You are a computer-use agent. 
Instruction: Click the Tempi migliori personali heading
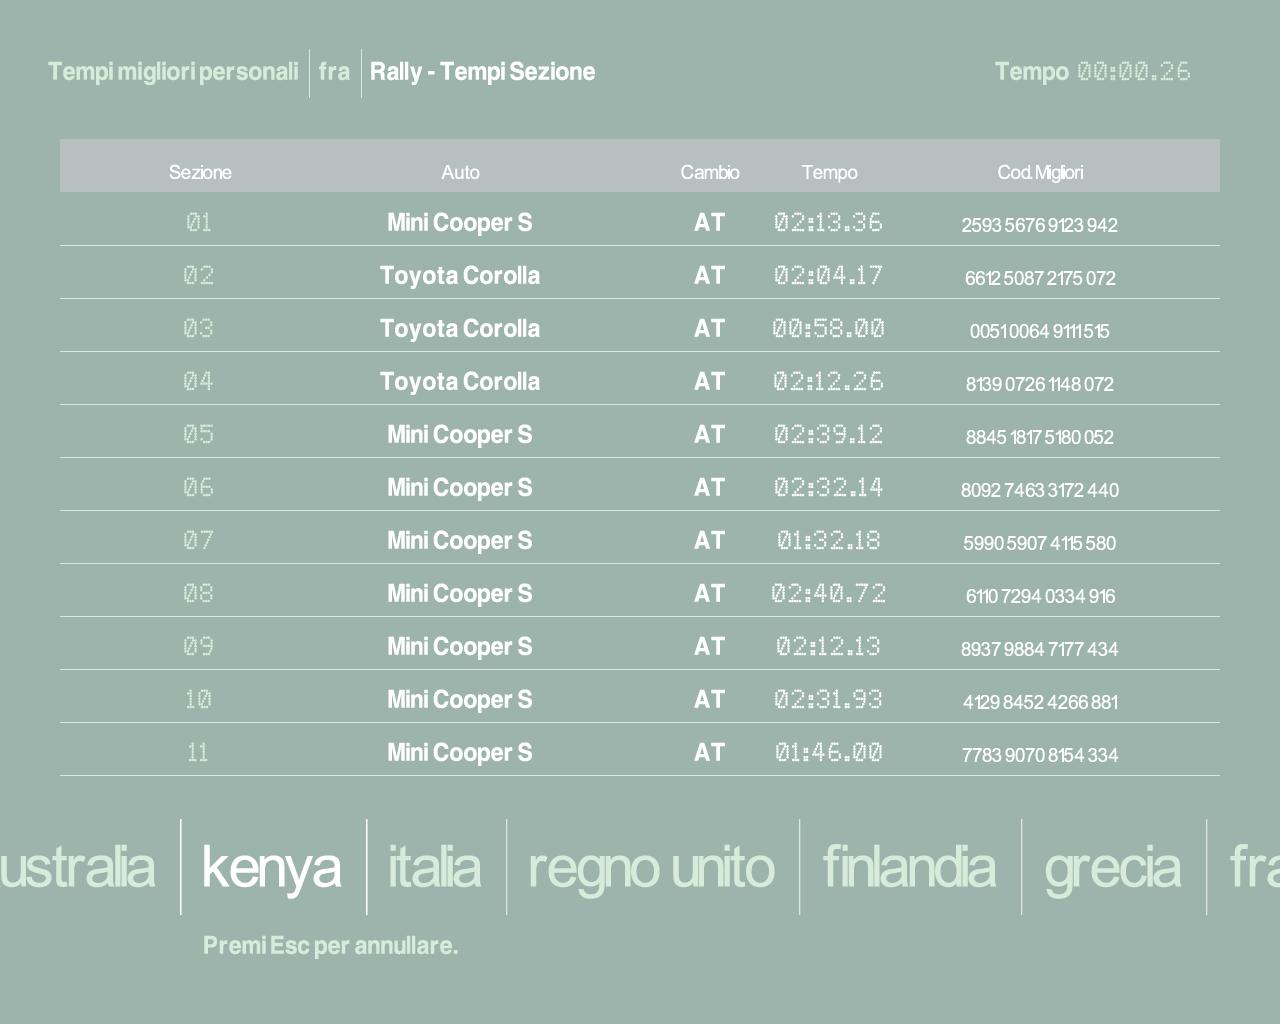pos(173,72)
